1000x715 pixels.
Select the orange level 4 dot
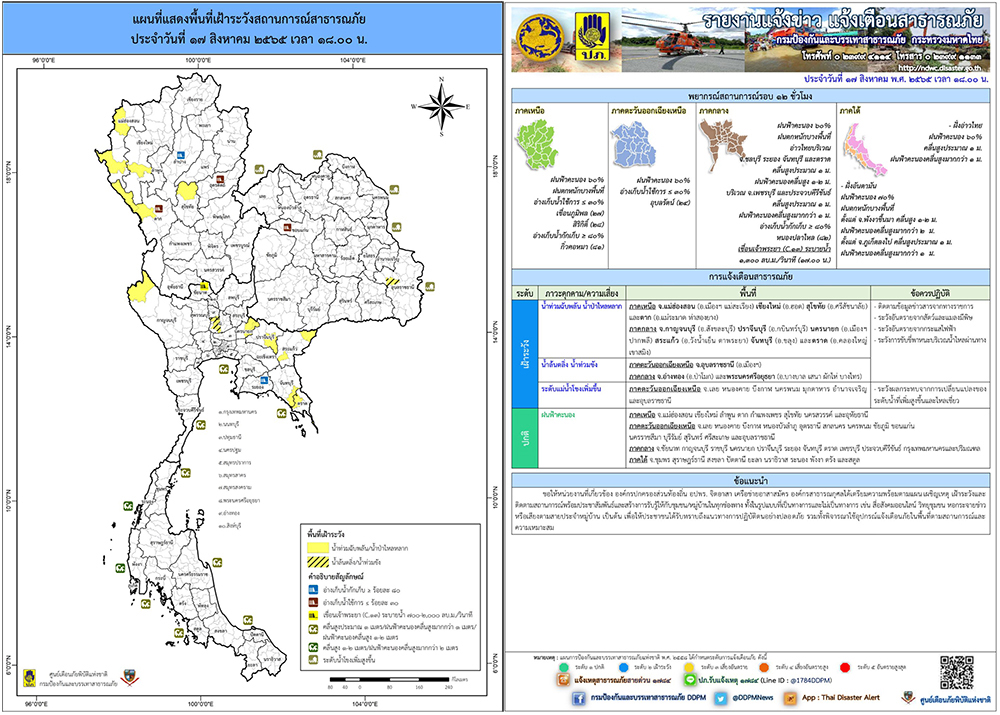(x=764, y=667)
